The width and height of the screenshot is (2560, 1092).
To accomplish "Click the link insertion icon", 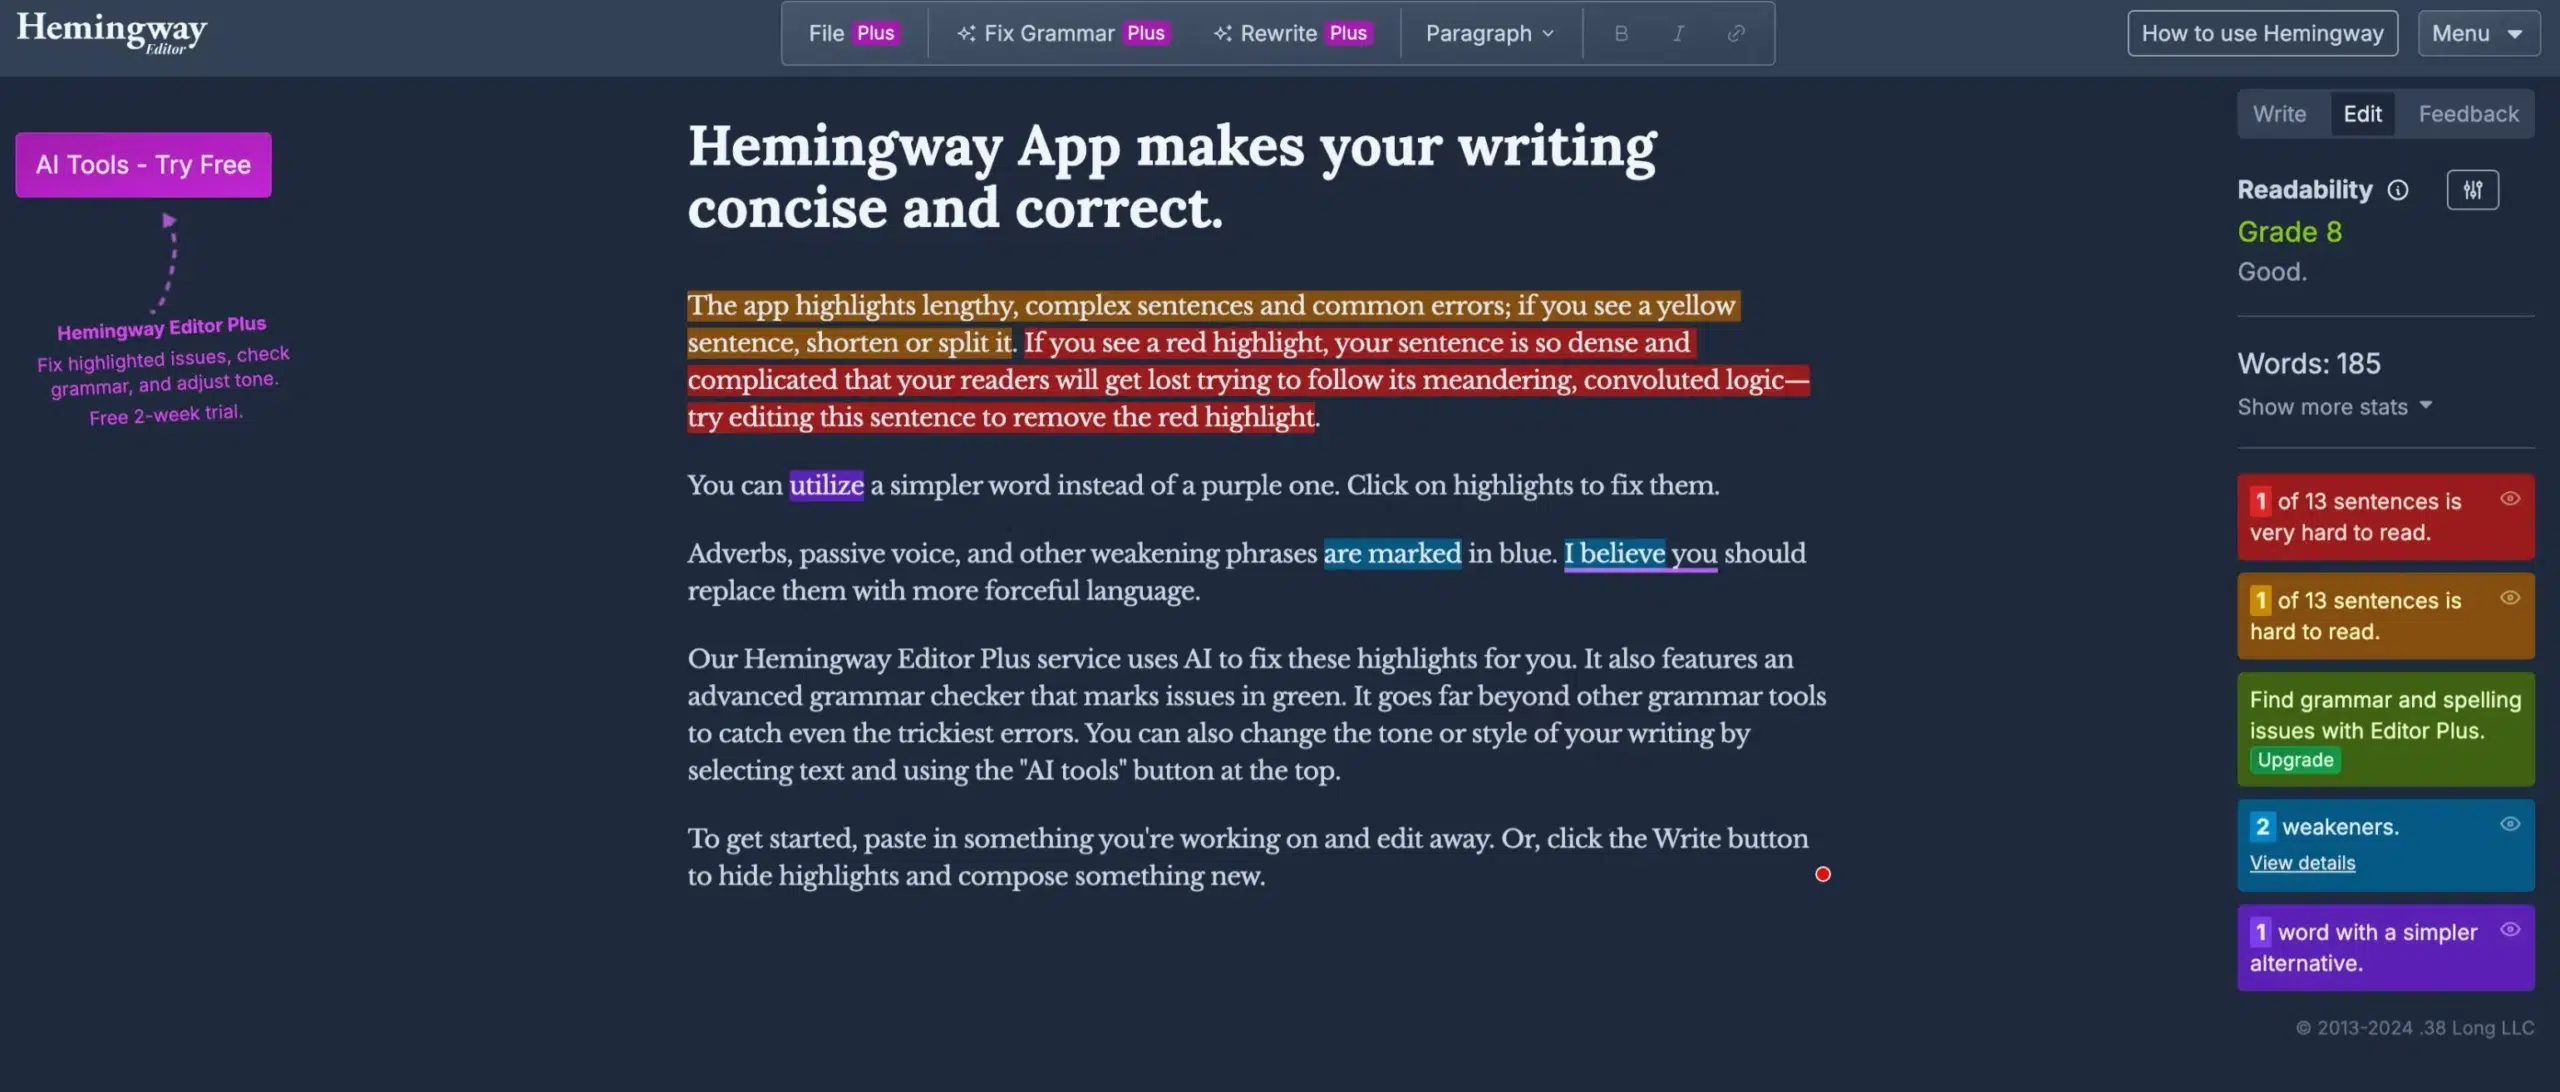I will tap(1736, 33).
